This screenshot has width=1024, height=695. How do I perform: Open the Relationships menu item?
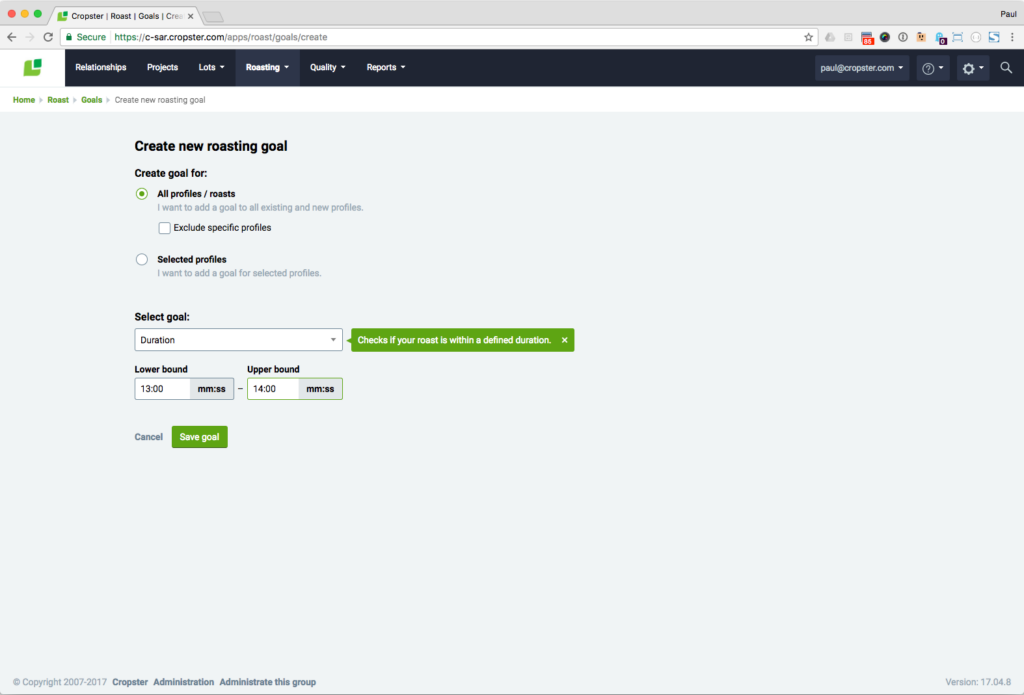tap(101, 67)
